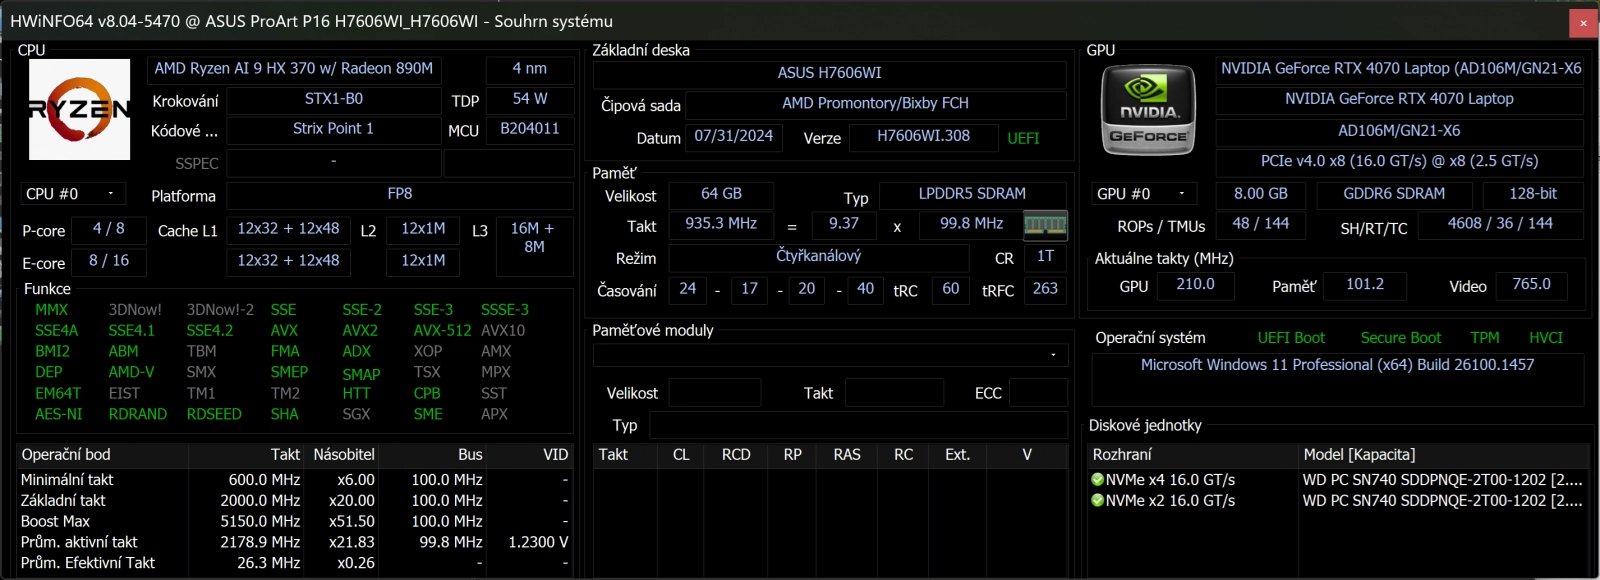
Task: Click the GPU clock value 210.0
Action: [x=1195, y=285]
